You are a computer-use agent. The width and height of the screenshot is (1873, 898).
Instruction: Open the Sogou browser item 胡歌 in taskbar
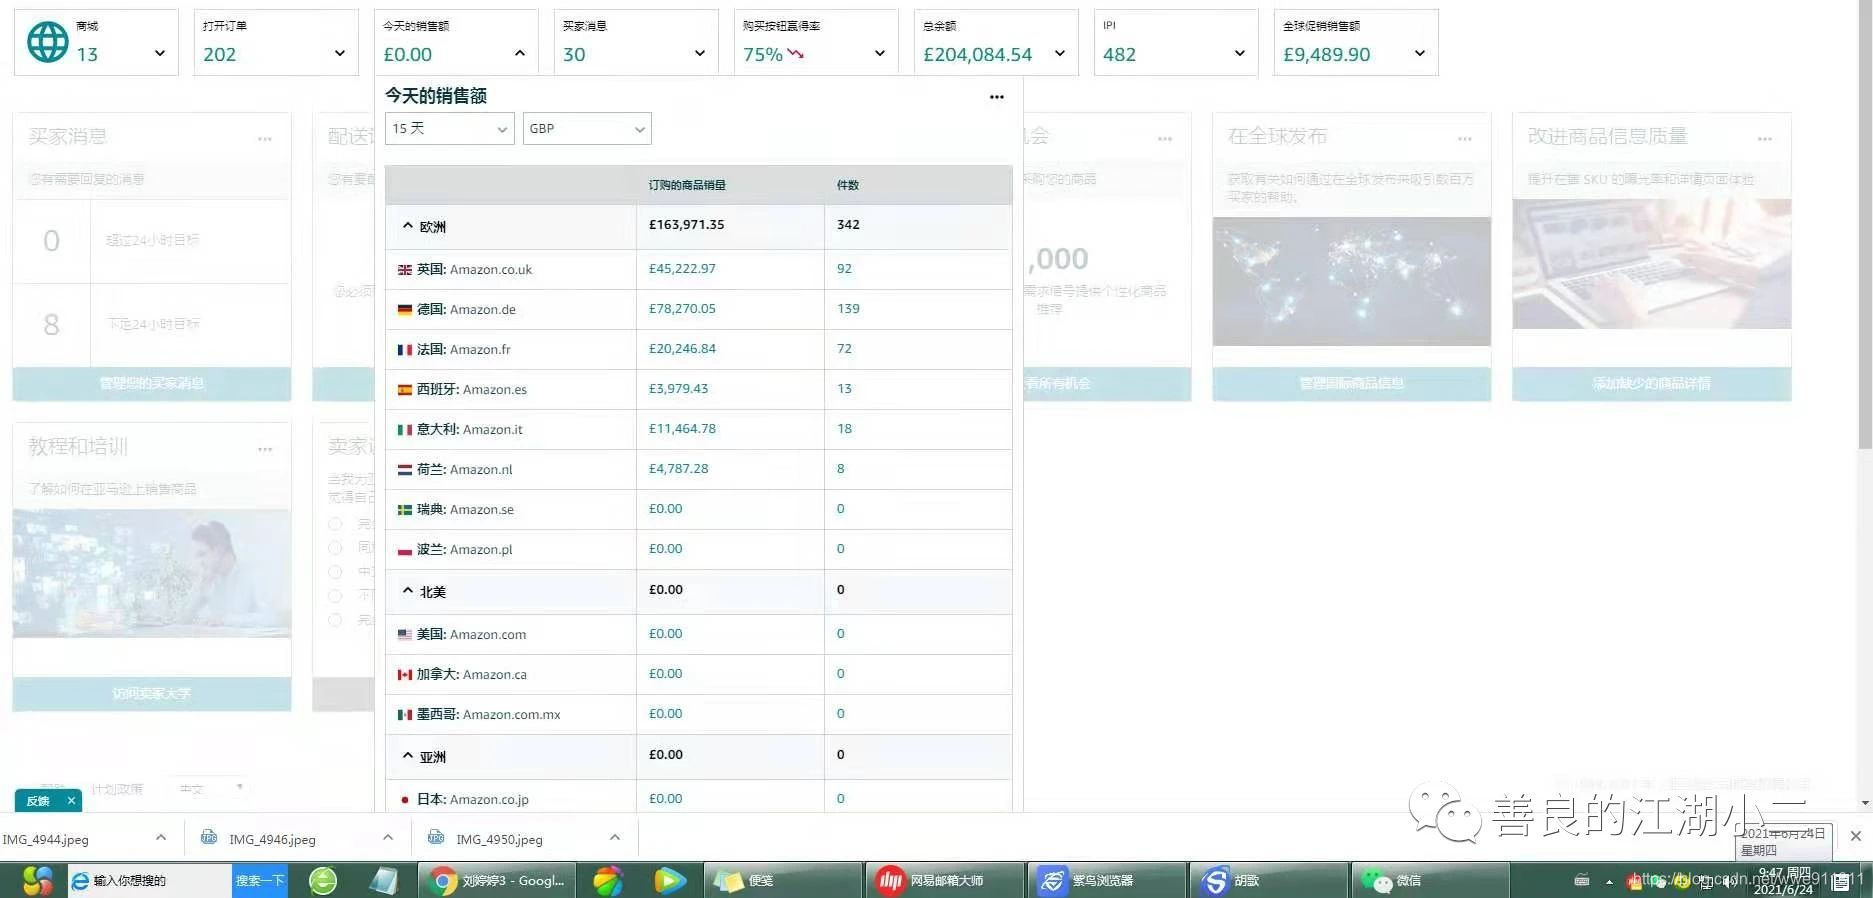point(1269,881)
